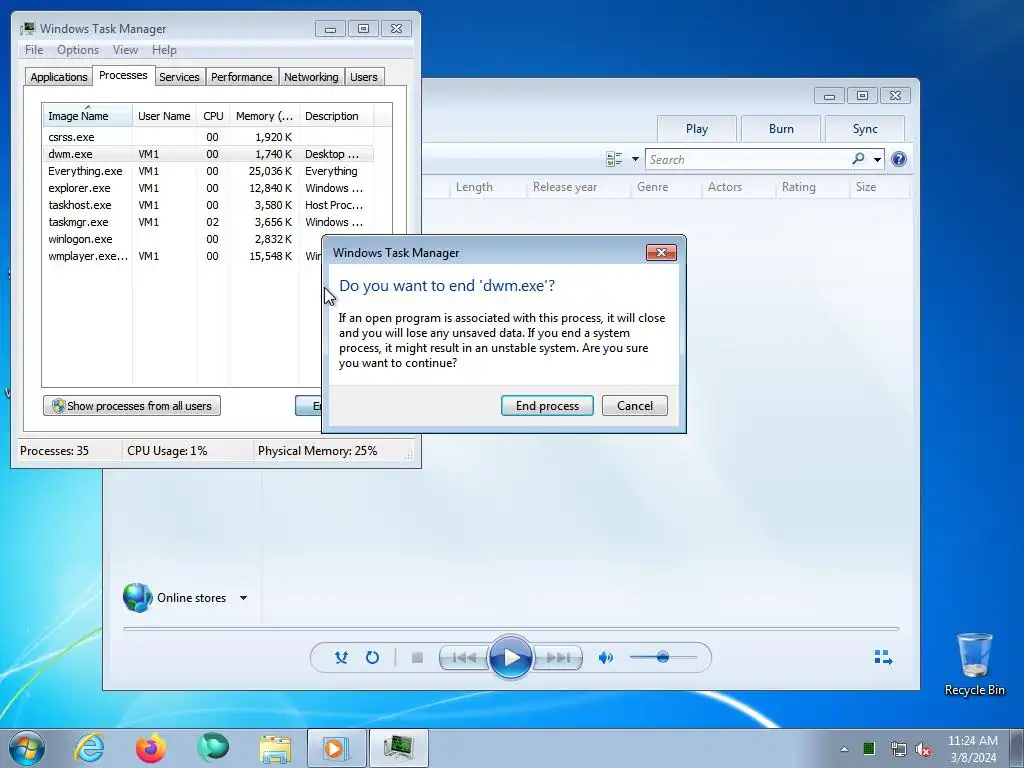Switch to the Applications tab
The width and height of the screenshot is (1024, 768).
point(59,77)
